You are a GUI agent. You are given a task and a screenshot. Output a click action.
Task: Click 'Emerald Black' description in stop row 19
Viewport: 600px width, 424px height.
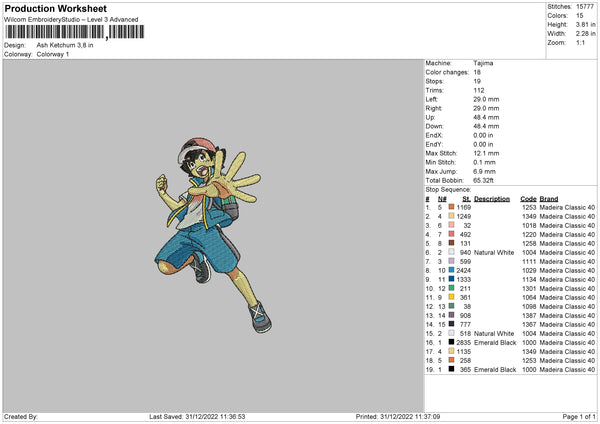click(495, 369)
